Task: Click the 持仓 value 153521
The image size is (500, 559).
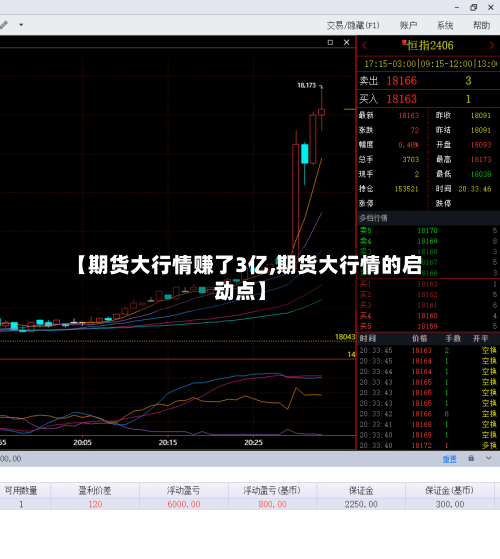Action: pos(406,189)
